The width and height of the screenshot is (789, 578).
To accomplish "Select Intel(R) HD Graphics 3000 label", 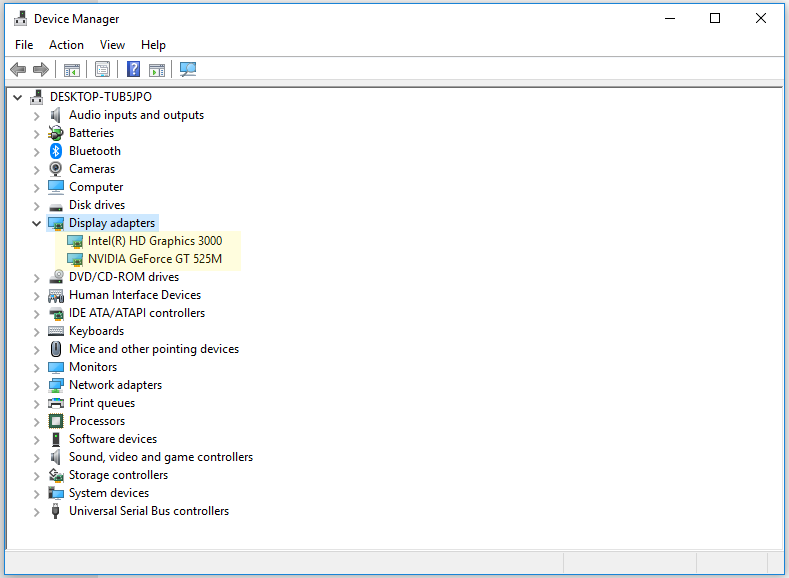I will [x=154, y=241].
